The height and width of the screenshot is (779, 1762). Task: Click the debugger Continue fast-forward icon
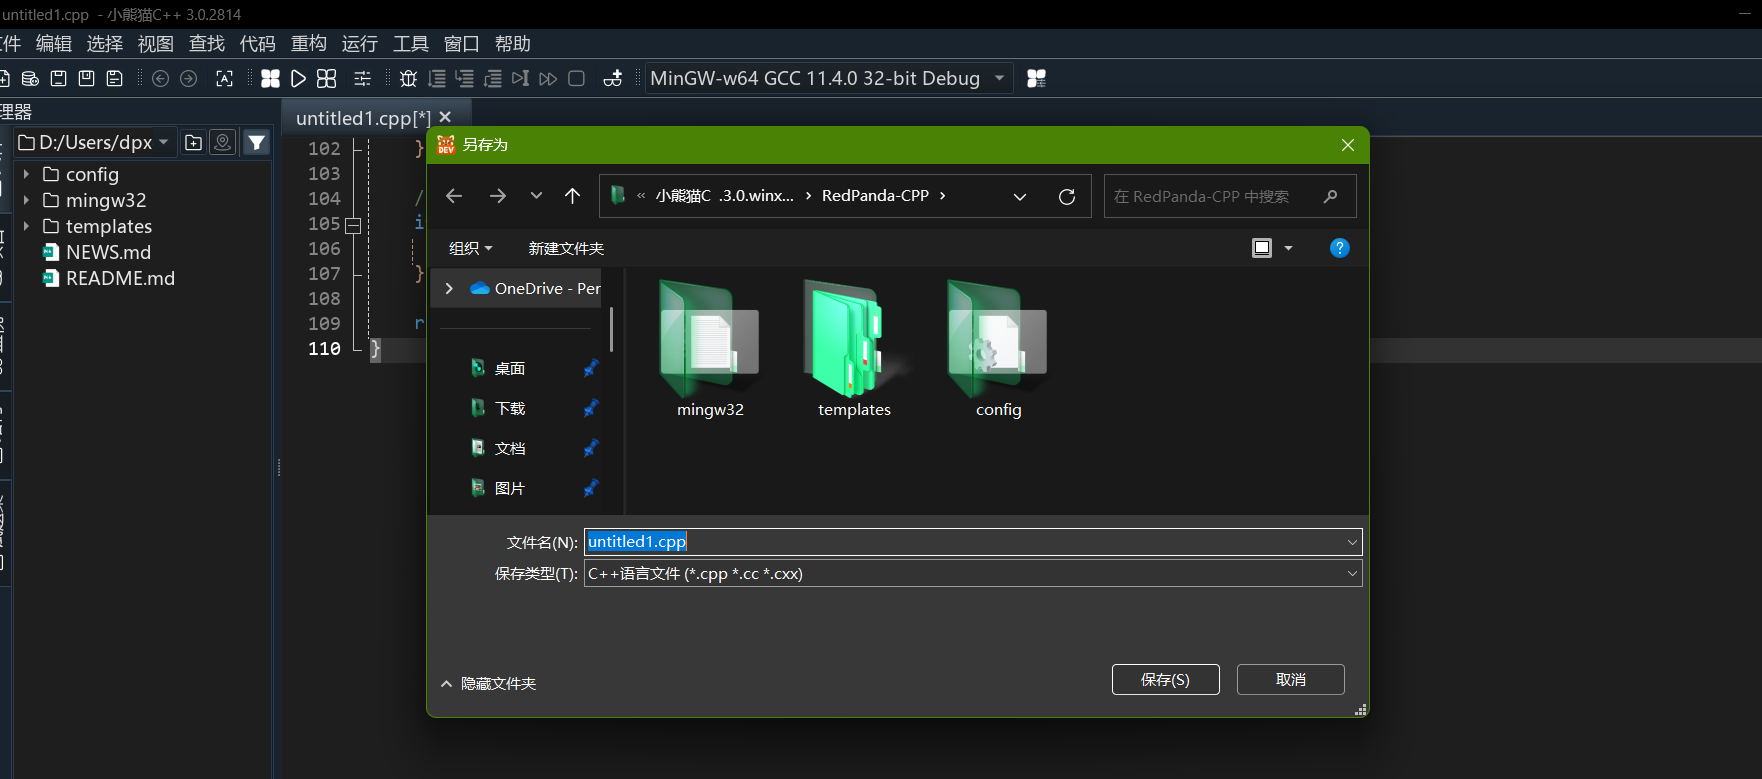(548, 78)
